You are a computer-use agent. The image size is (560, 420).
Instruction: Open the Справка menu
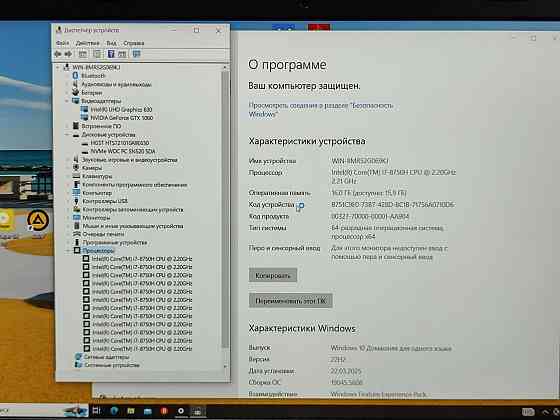tap(134, 43)
